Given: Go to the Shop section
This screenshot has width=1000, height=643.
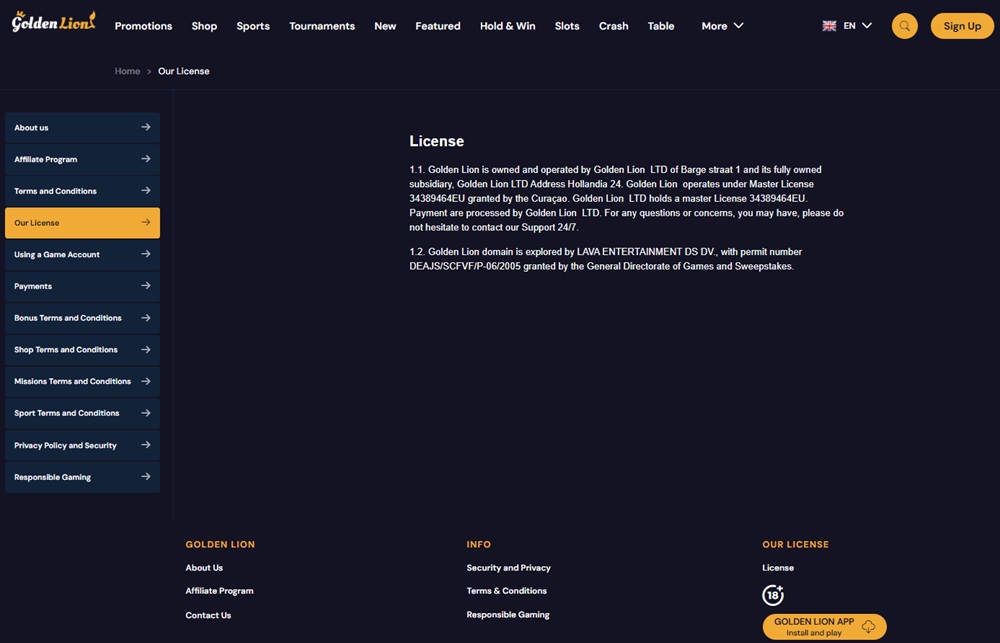Looking at the screenshot, I should [x=204, y=26].
